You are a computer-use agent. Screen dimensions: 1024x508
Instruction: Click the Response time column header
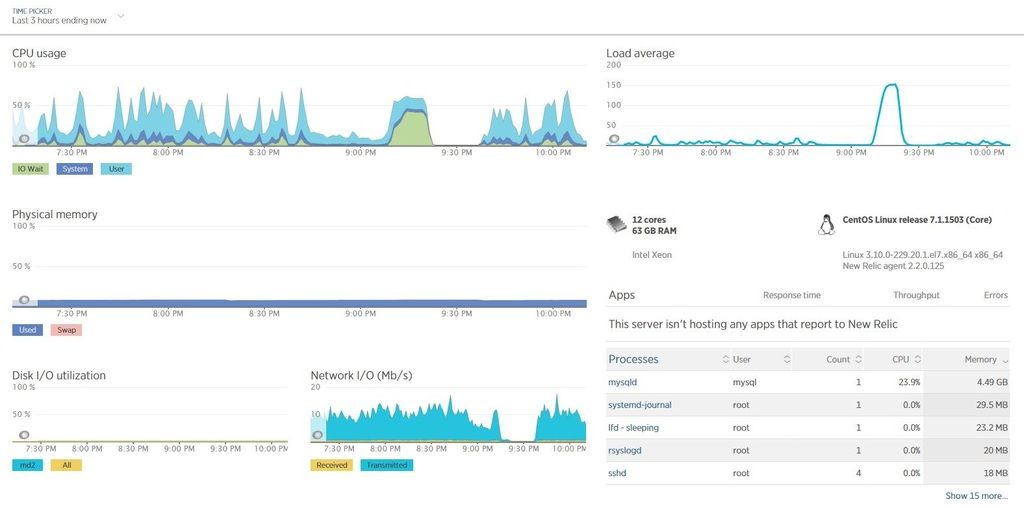coord(792,295)
